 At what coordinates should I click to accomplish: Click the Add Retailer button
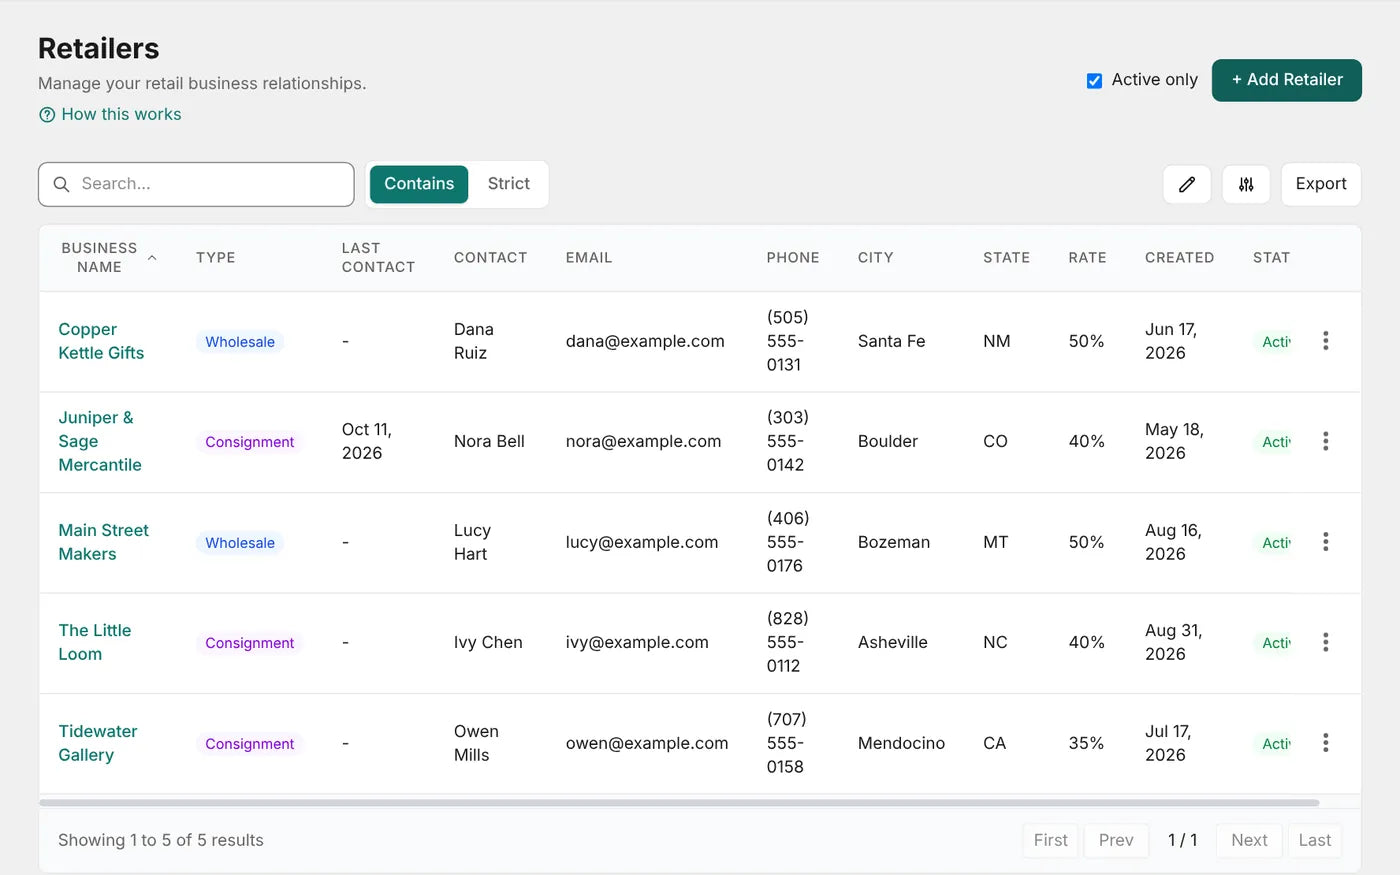[1287, 80]
